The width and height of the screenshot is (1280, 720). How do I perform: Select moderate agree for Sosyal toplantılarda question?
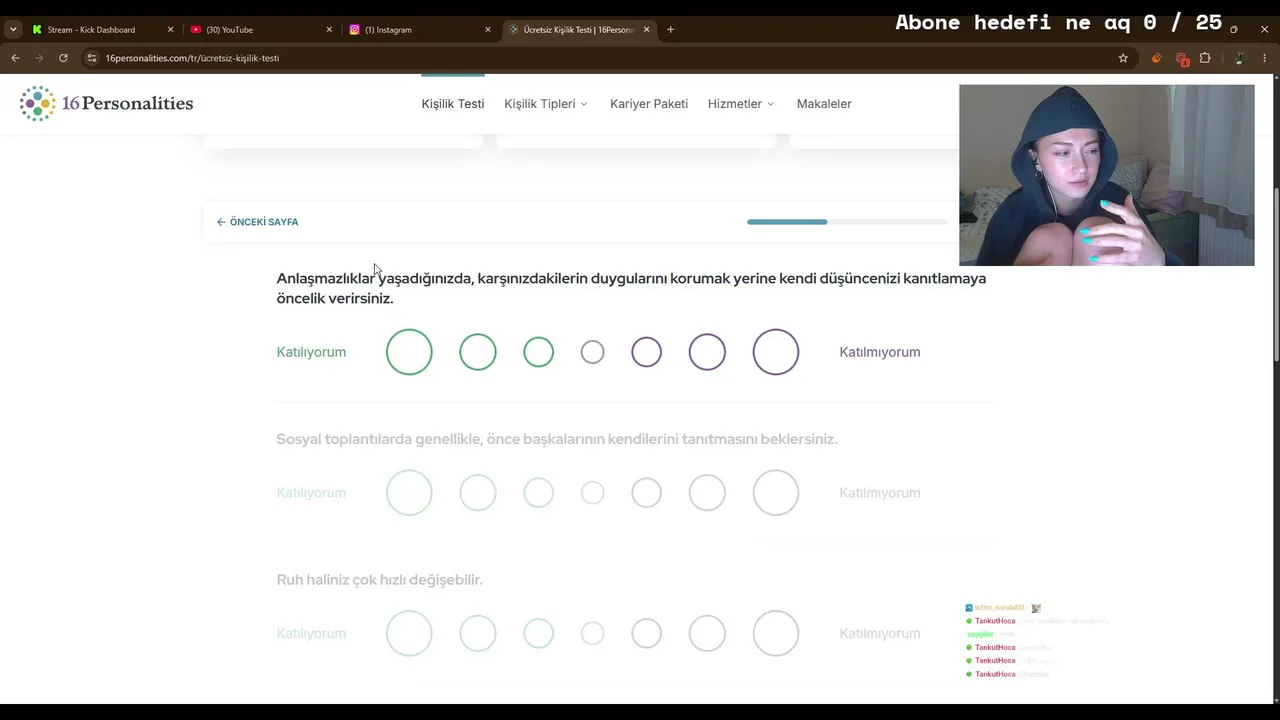478,493
